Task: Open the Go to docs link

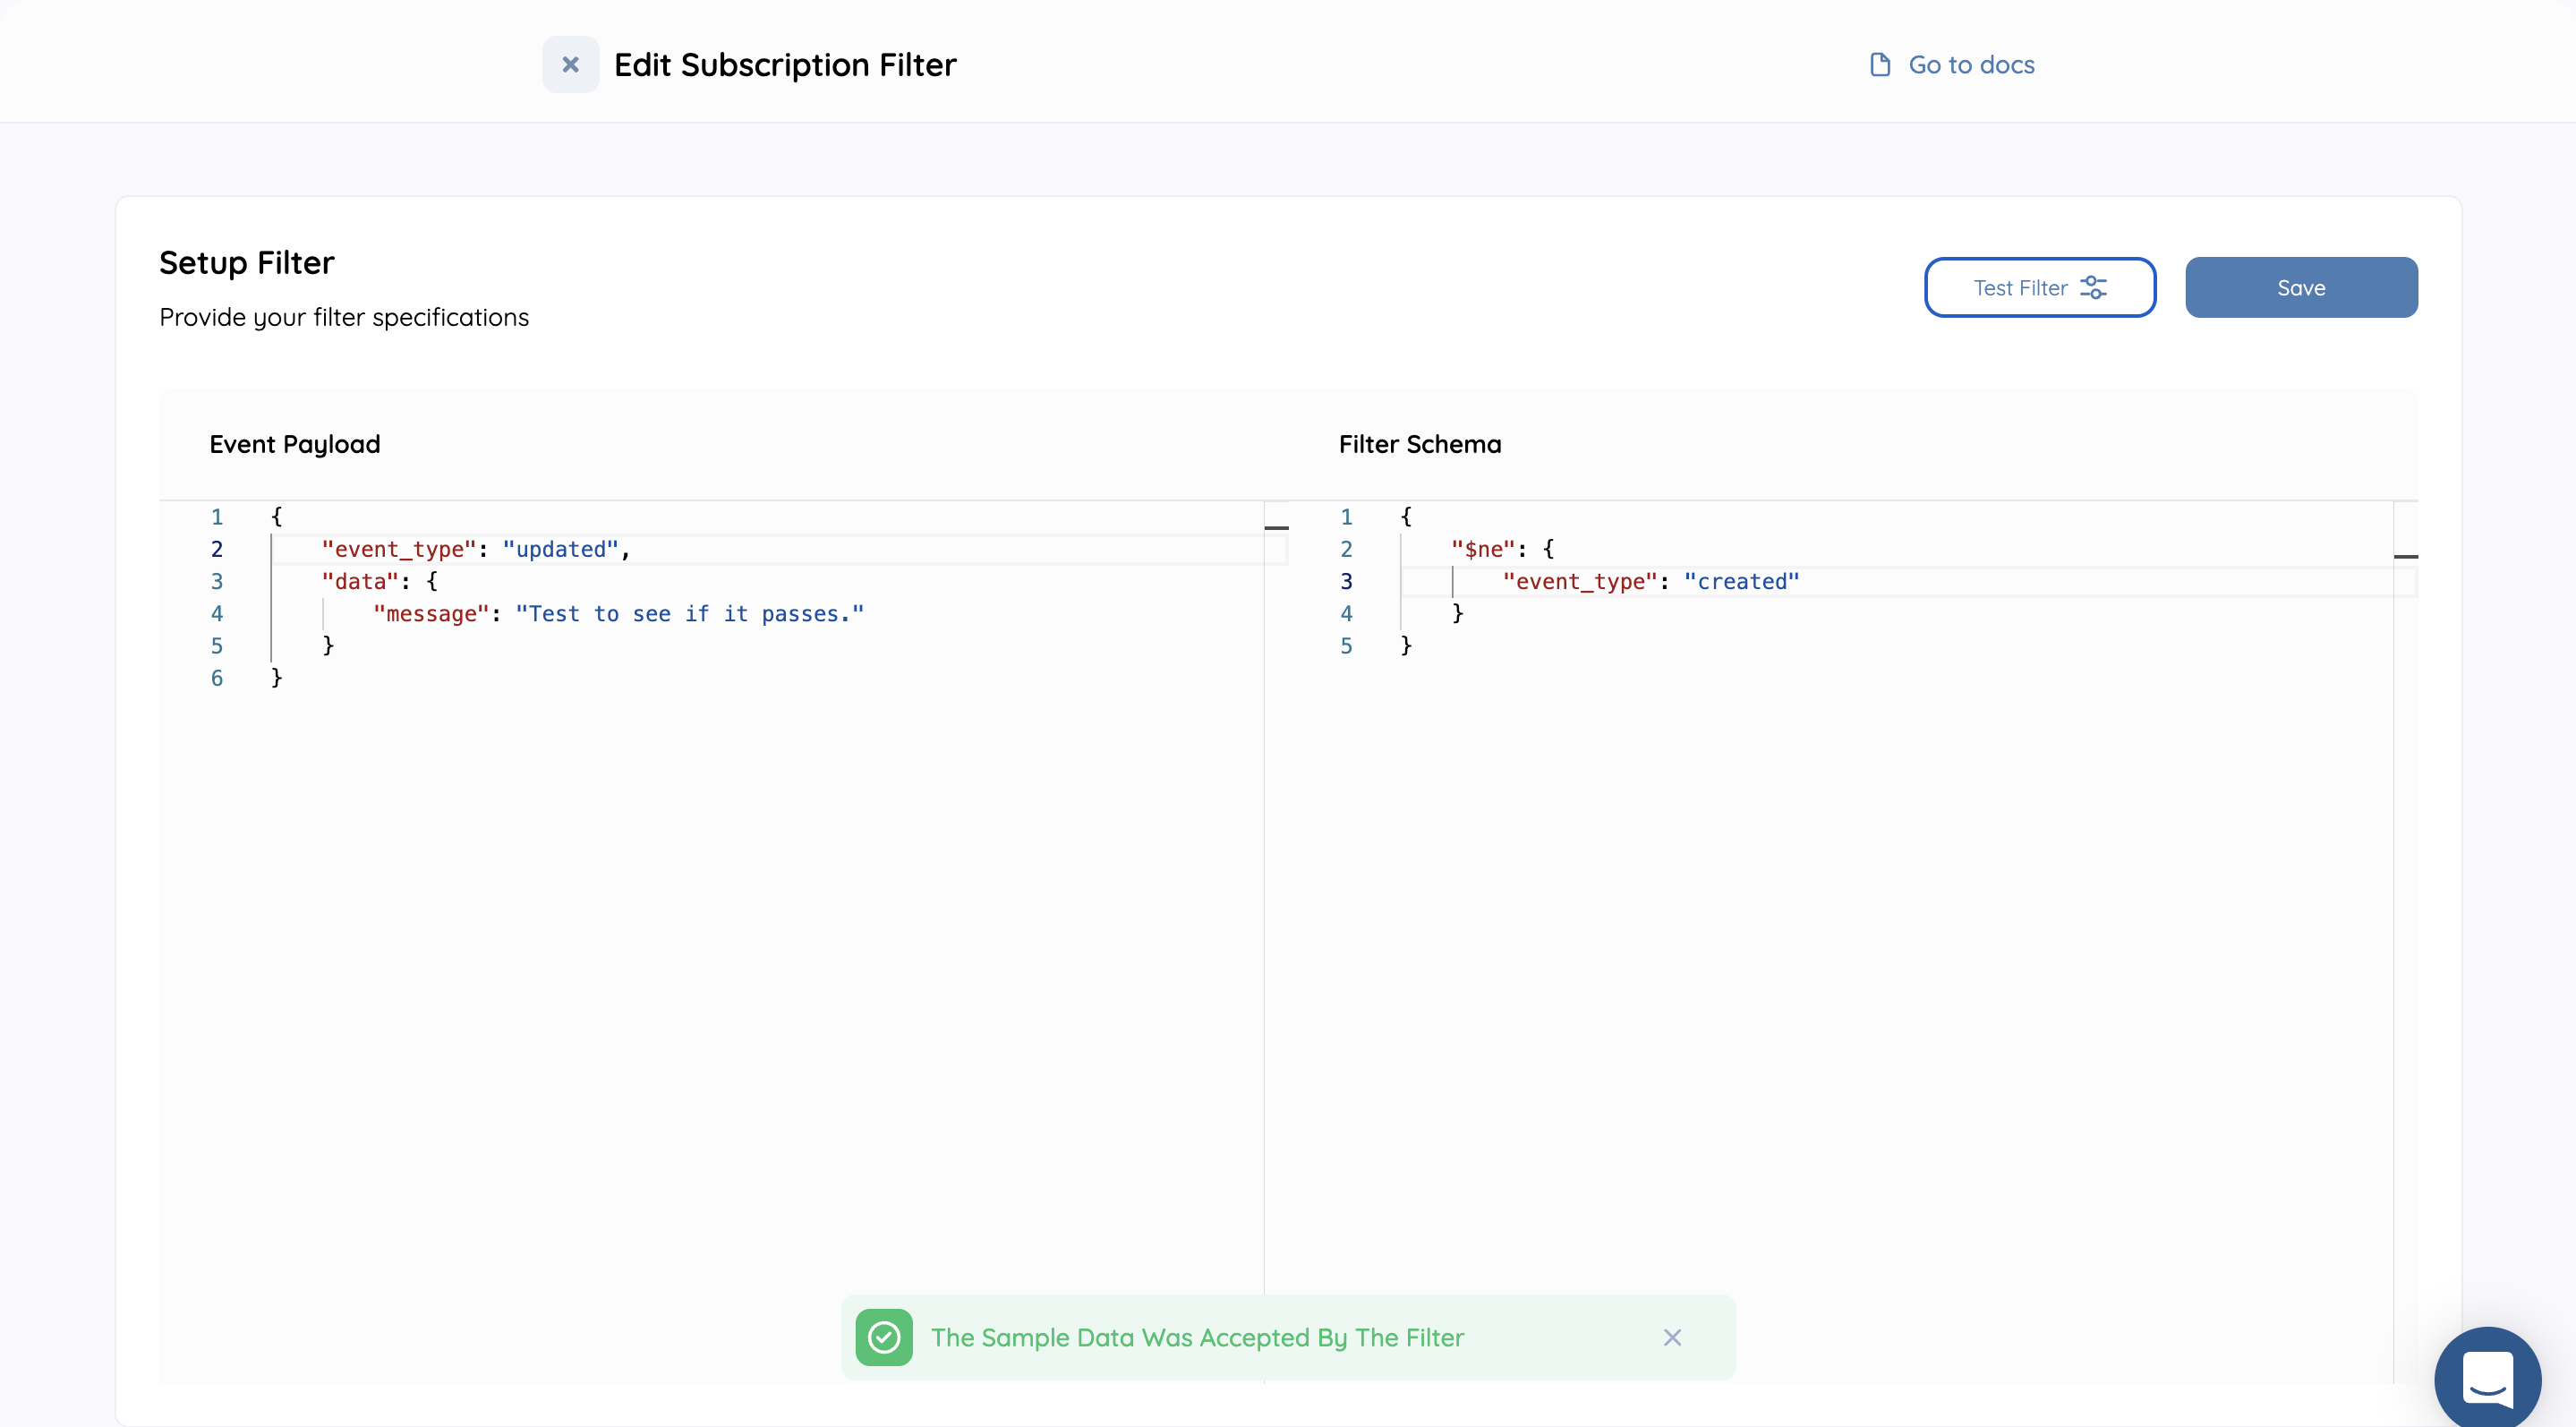Action: point(1970,65)
